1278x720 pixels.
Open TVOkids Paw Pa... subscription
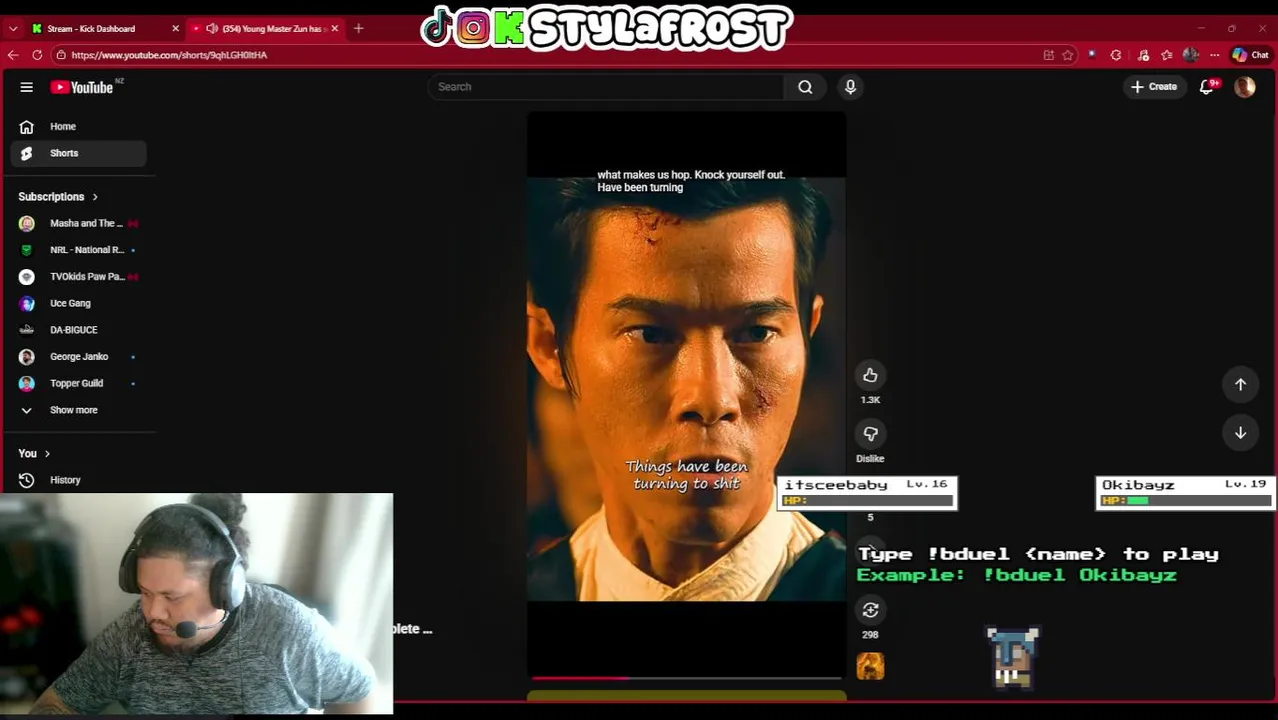(x=78, y=277)
